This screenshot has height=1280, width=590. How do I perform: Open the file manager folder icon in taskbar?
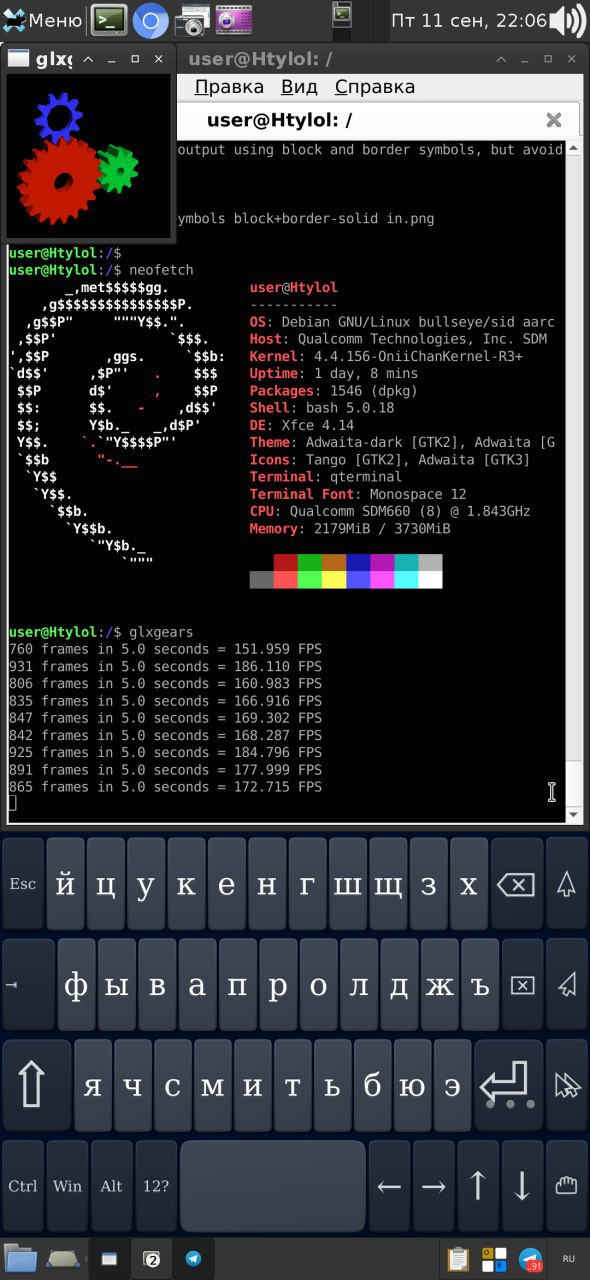(20, 1258)
